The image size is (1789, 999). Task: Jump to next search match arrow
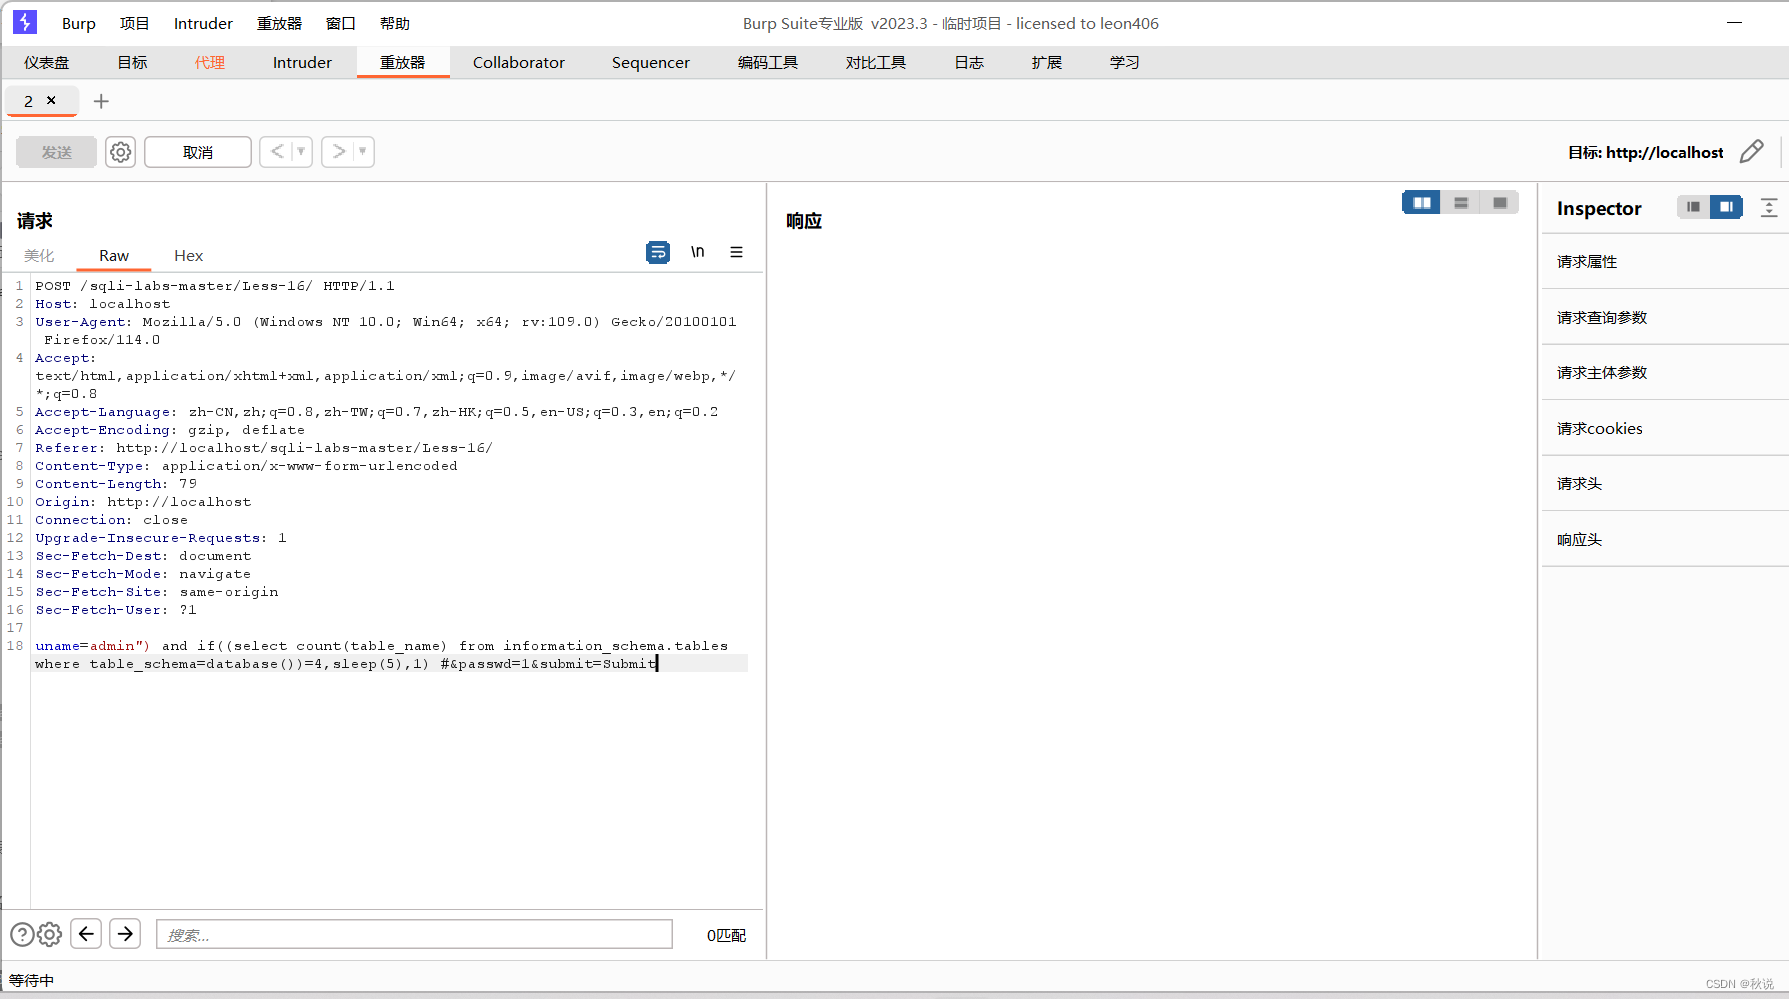[x=125, y=934]
